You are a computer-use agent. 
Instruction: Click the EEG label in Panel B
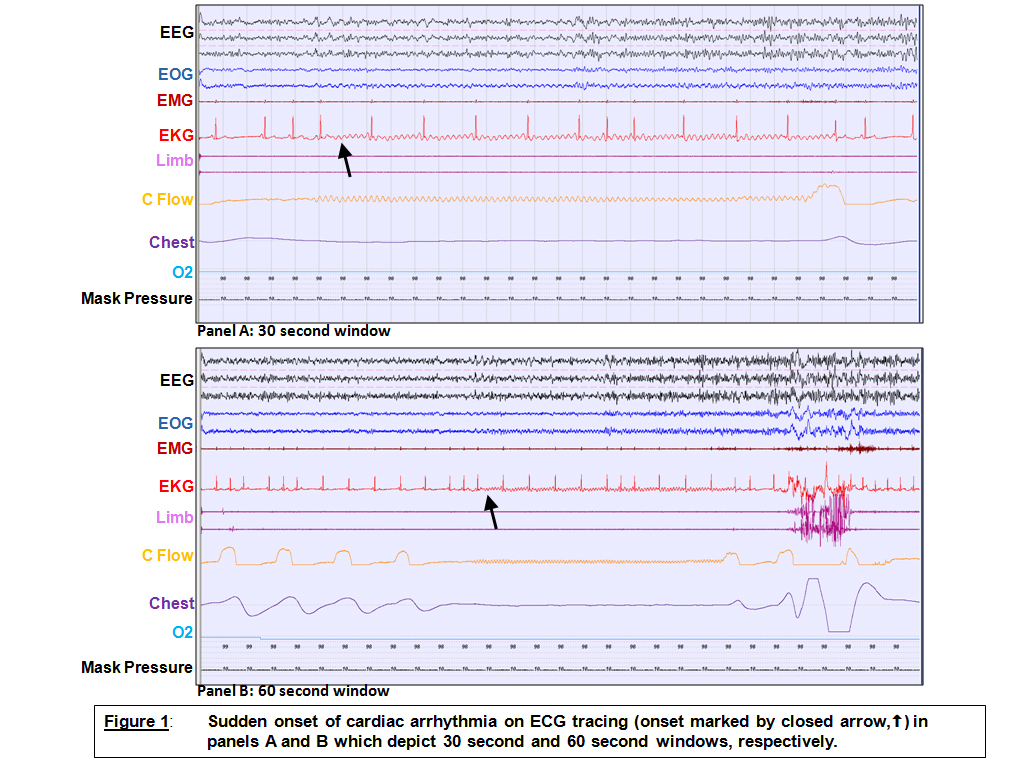point(176,380)
